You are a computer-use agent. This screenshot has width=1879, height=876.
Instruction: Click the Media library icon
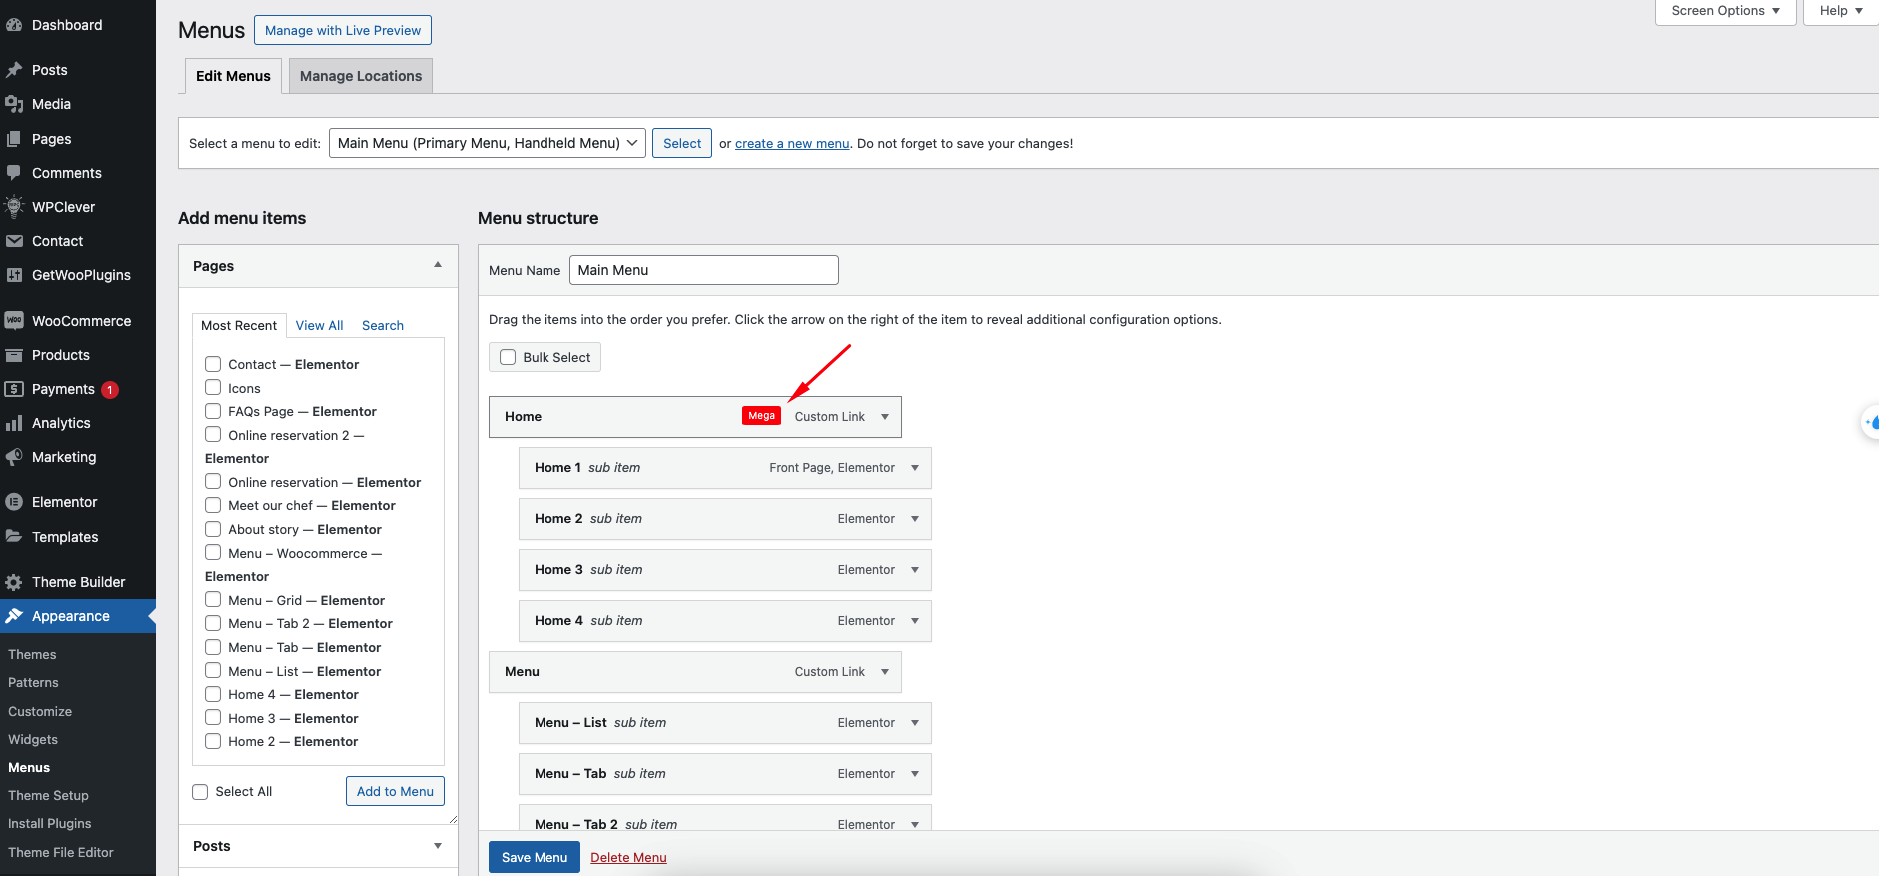[14, 104]
